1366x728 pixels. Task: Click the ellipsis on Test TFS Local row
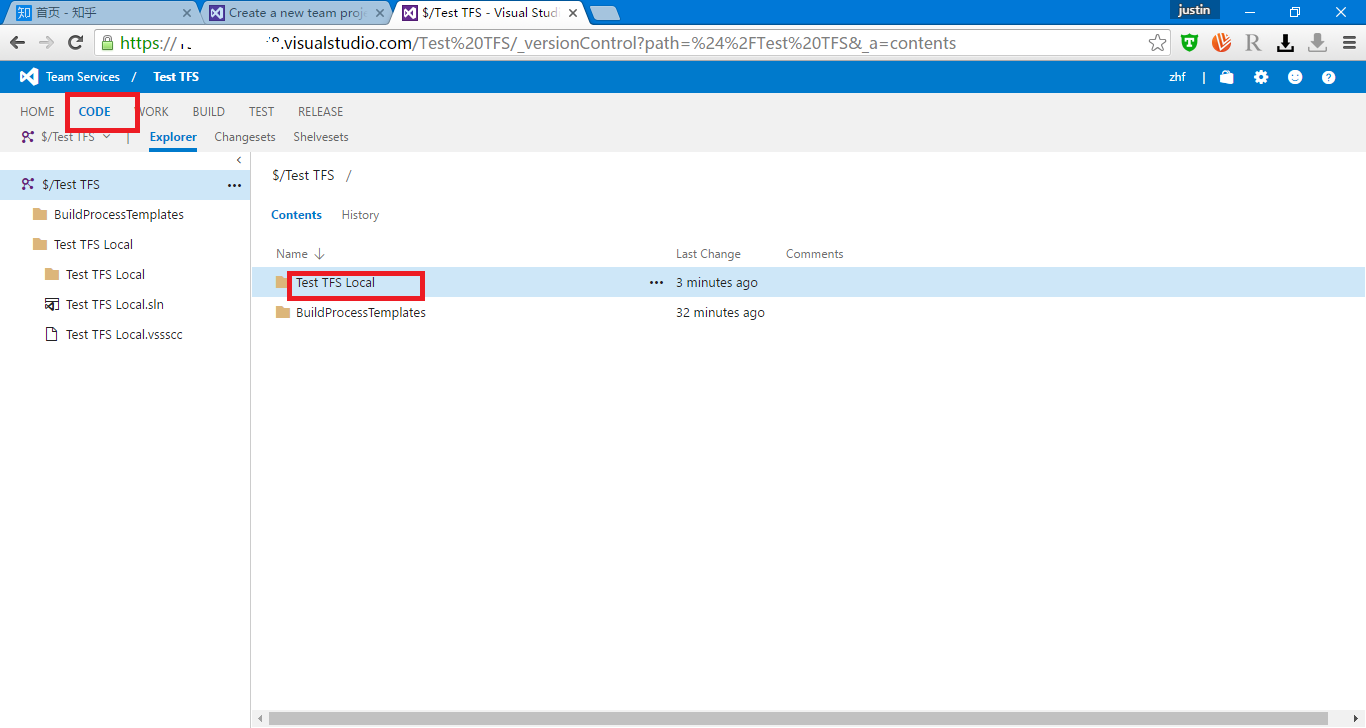coord(657,282)
